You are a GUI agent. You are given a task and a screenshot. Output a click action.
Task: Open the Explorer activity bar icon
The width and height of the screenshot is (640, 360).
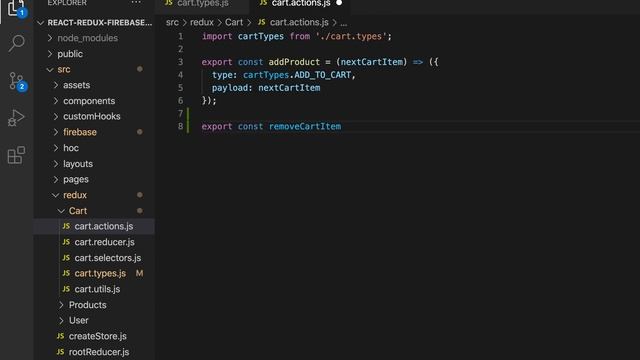click(16, 7)
